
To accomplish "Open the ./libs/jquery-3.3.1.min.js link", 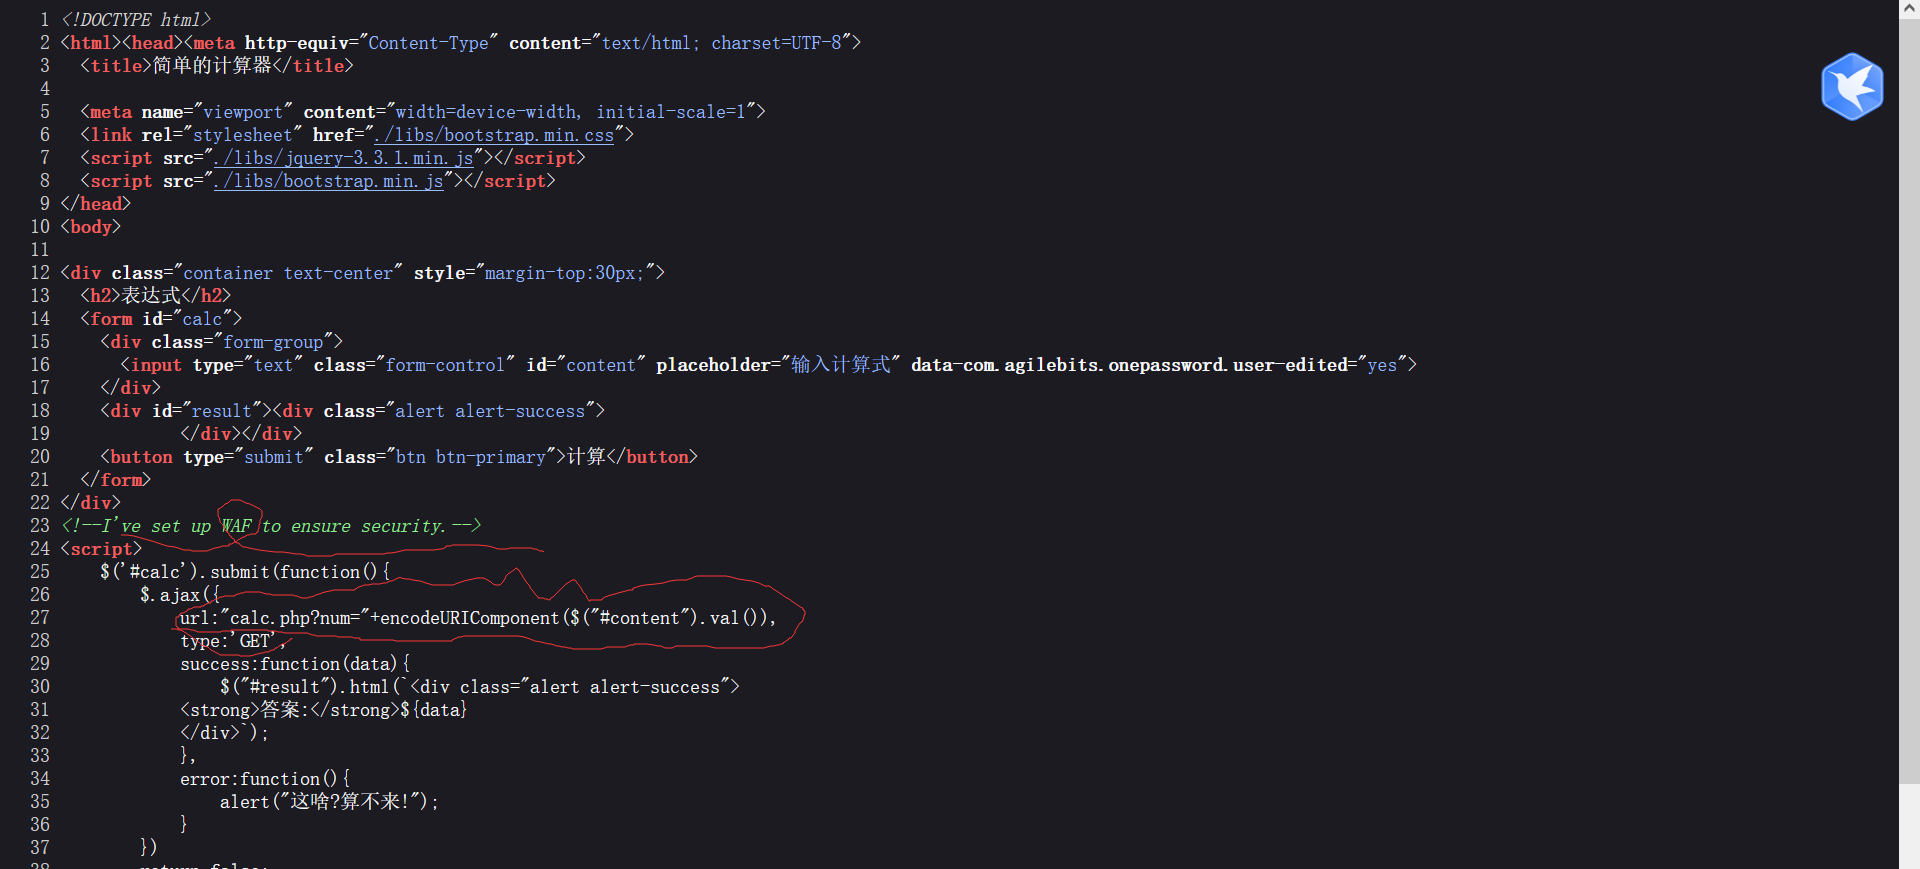I will coord(343,158).
